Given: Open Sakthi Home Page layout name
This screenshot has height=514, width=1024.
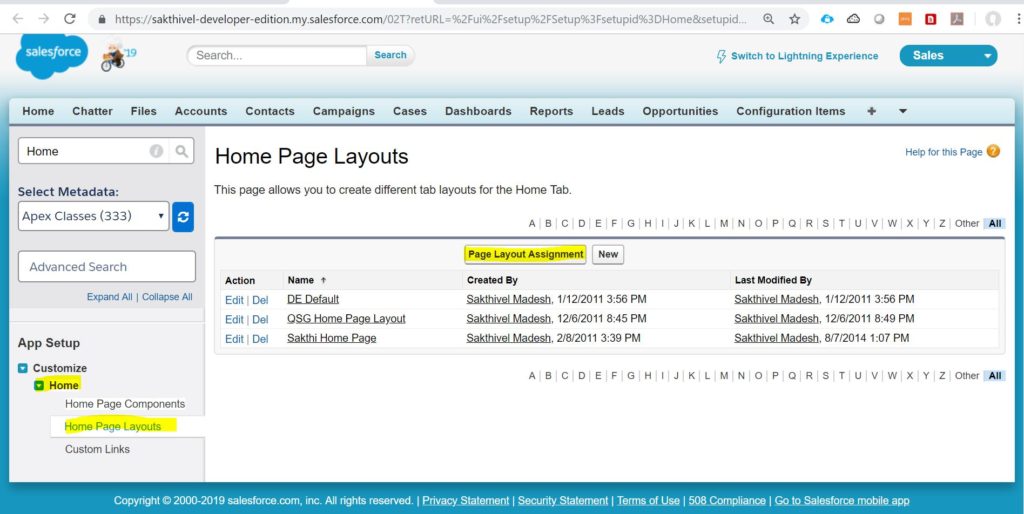Looking at the screenshot, I should [x=331, y=338].
